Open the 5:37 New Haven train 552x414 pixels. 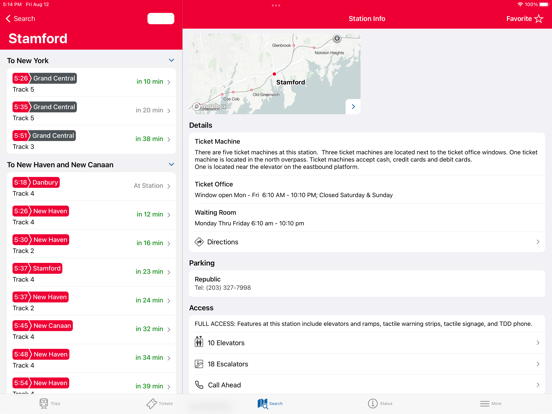tap(91, 301)
